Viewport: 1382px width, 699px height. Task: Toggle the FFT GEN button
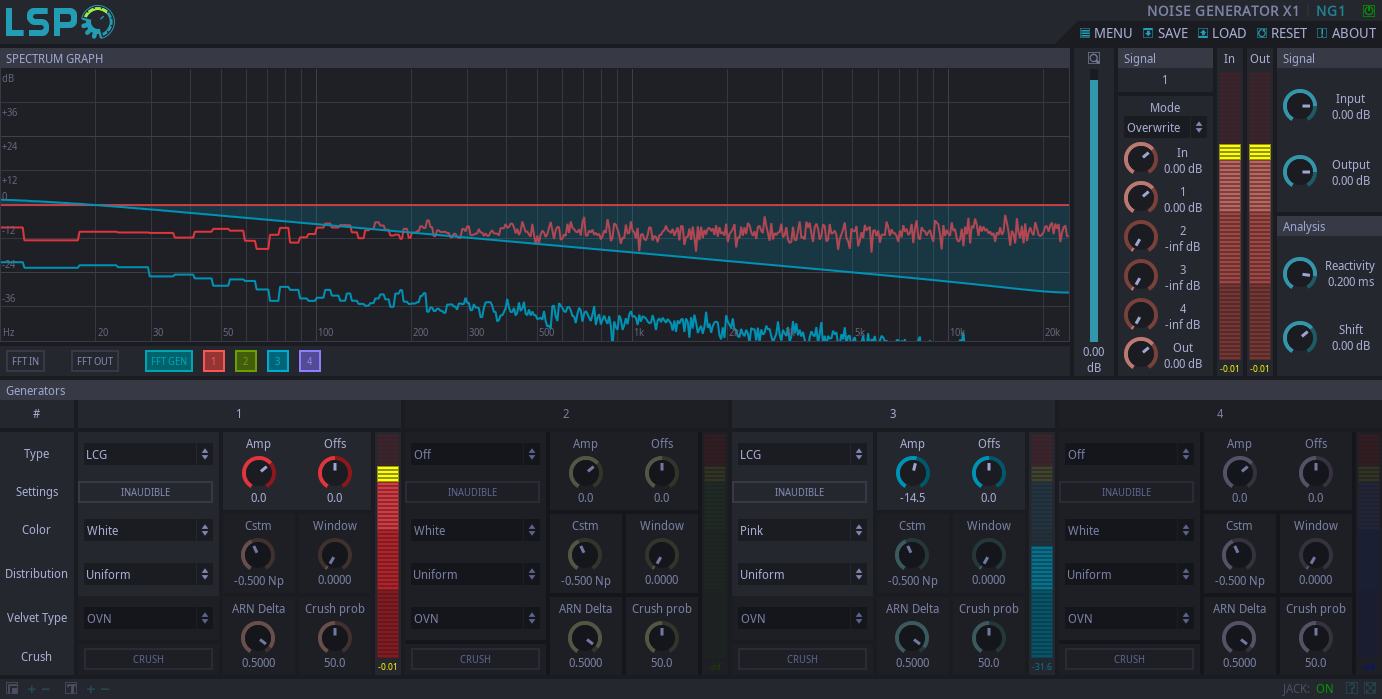click(169, 361)
